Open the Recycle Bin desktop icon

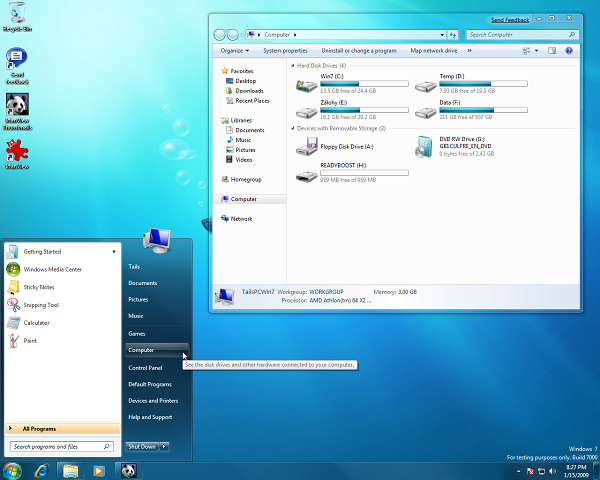tap(15, 18)
